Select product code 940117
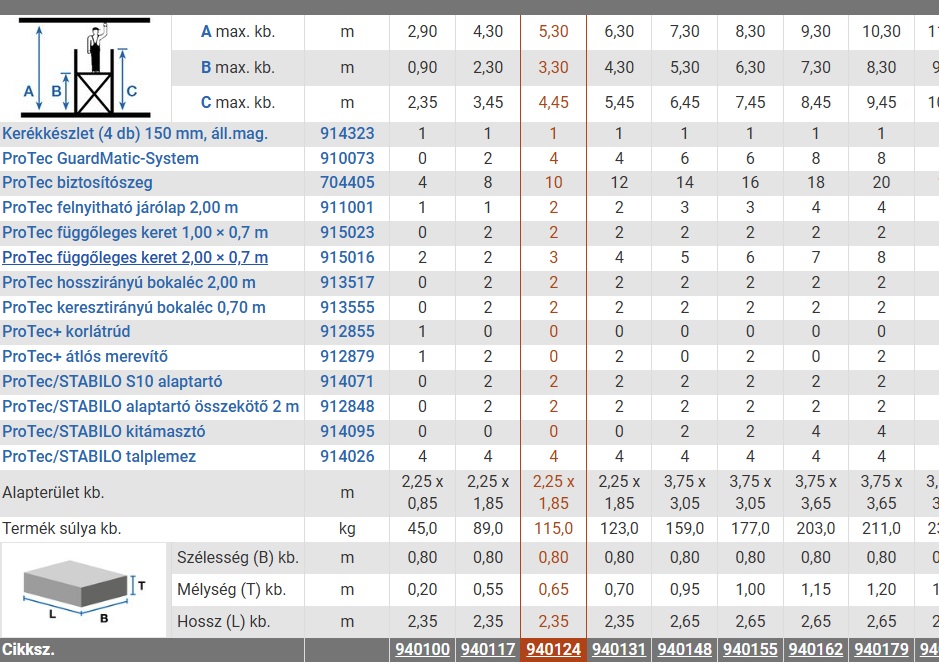939x662 pixels. 488,649
